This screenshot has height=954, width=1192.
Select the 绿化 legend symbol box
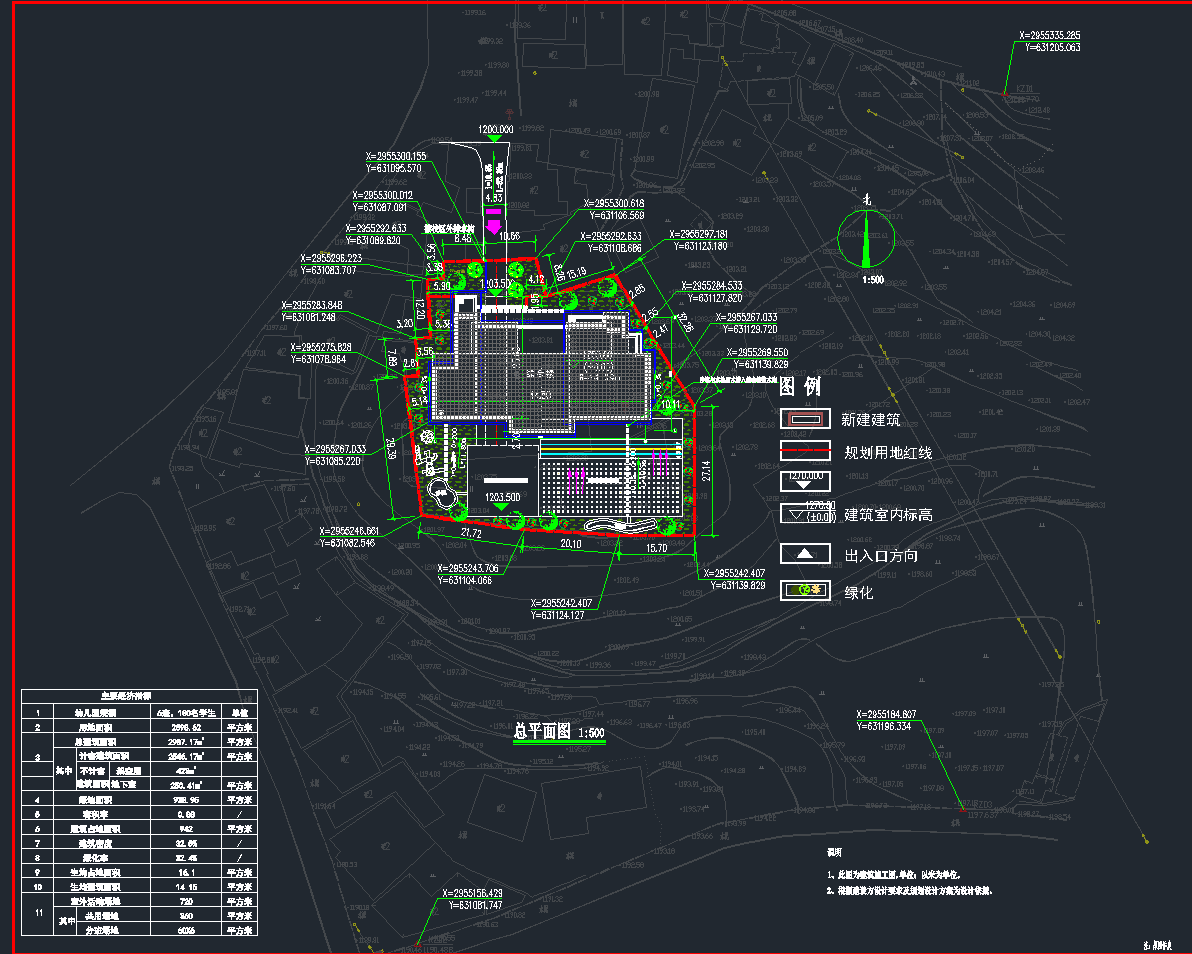pos(805,591)
